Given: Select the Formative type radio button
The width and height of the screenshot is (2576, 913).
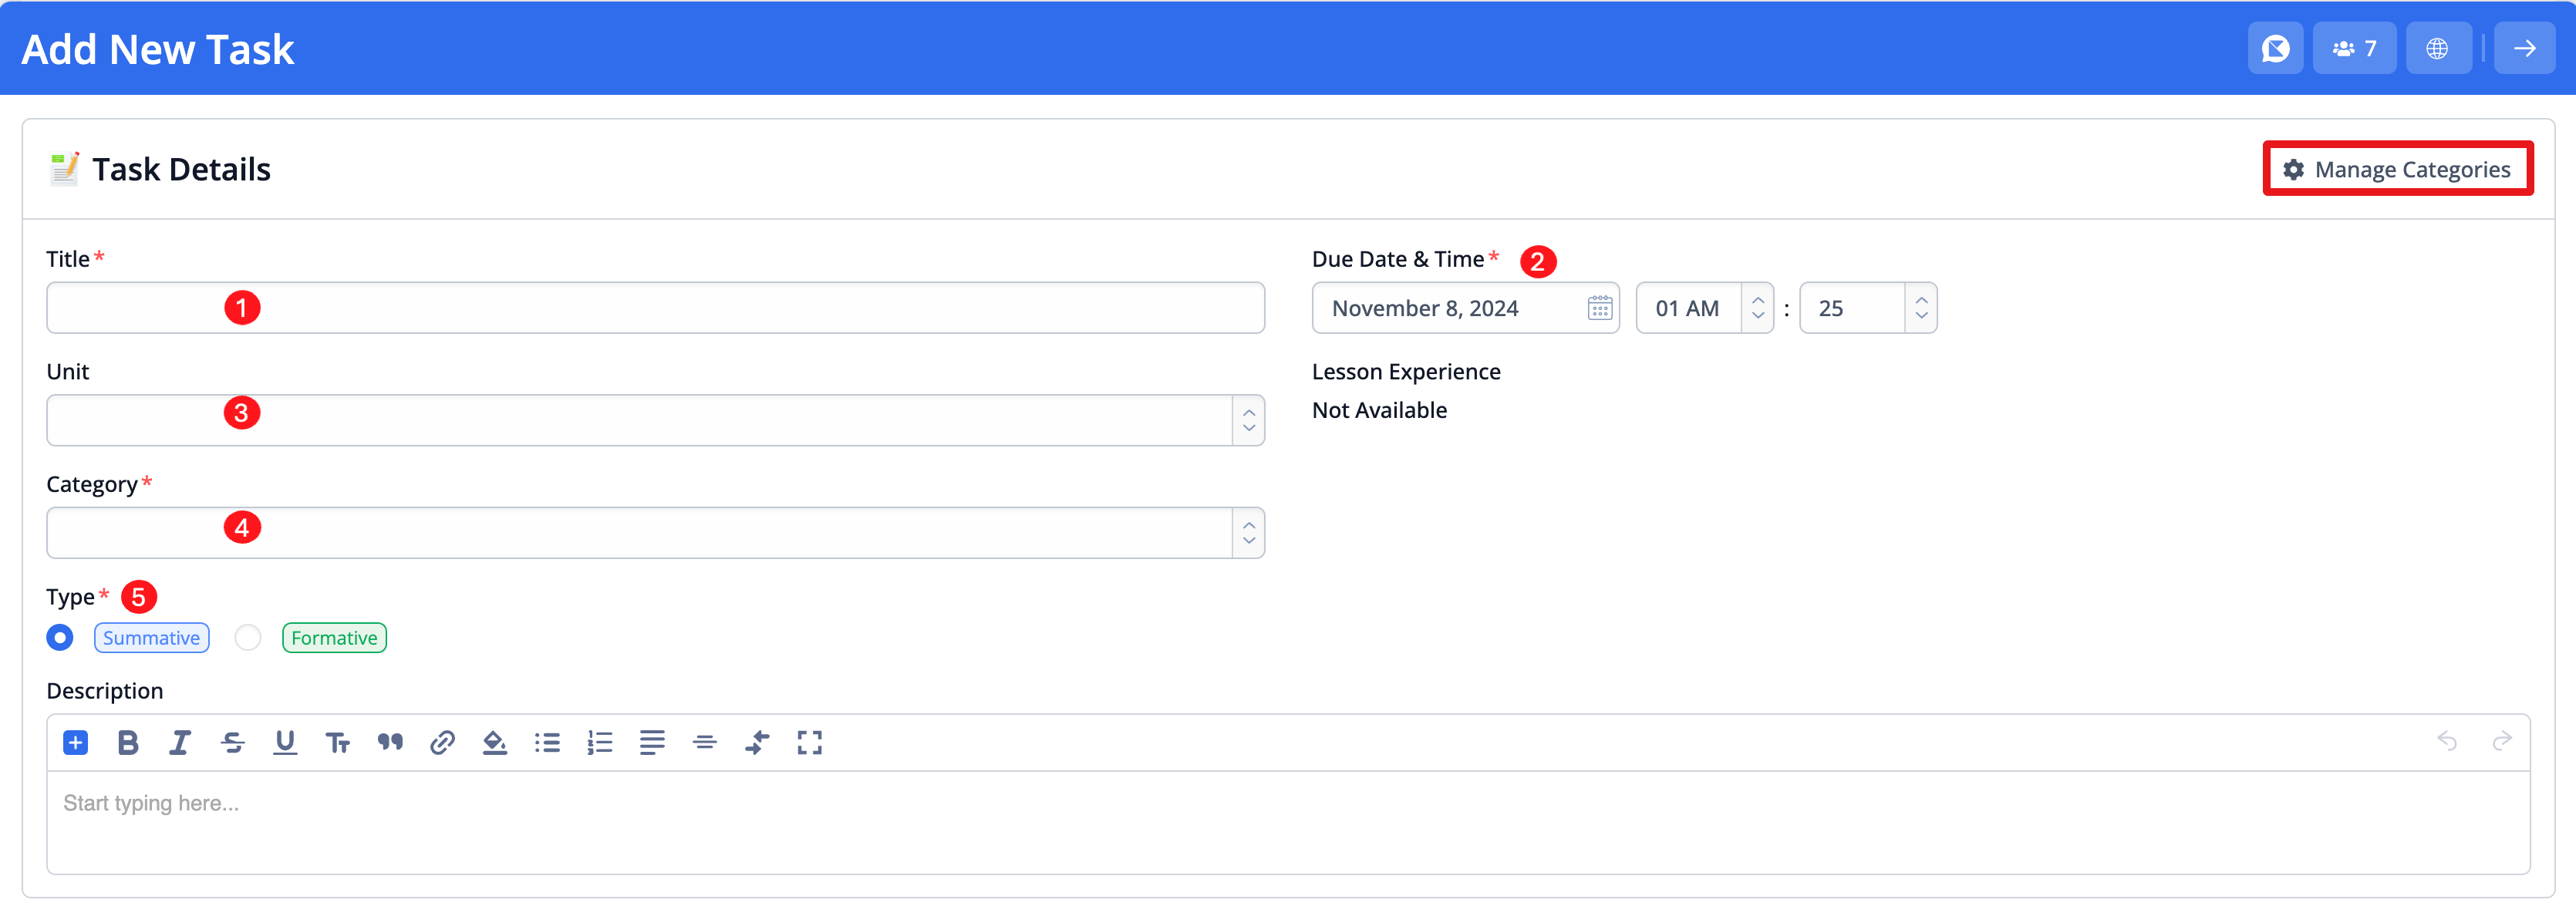Looking at the screenshot, I should pyautogui.click(x=248, y=638).
